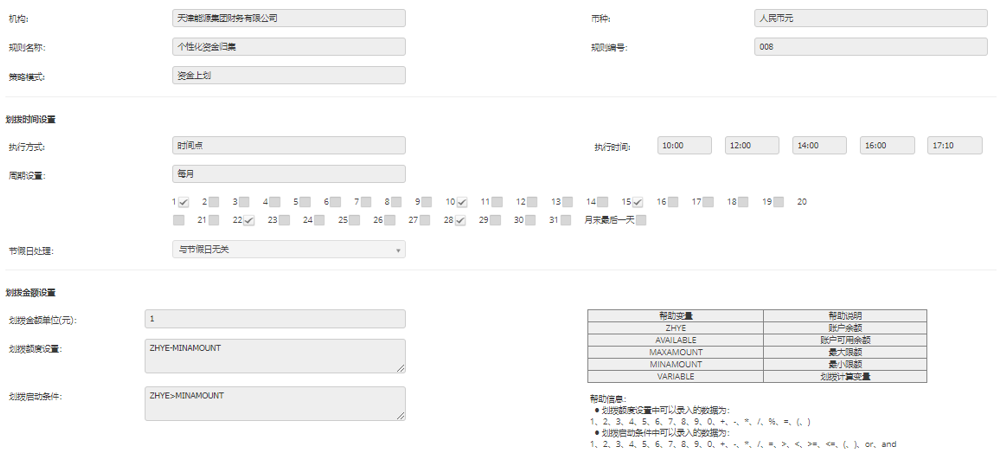This screenshot has height=464, width=1007.
Task: Click the 周期设置 field showing 每月
Action: point(289,174)
